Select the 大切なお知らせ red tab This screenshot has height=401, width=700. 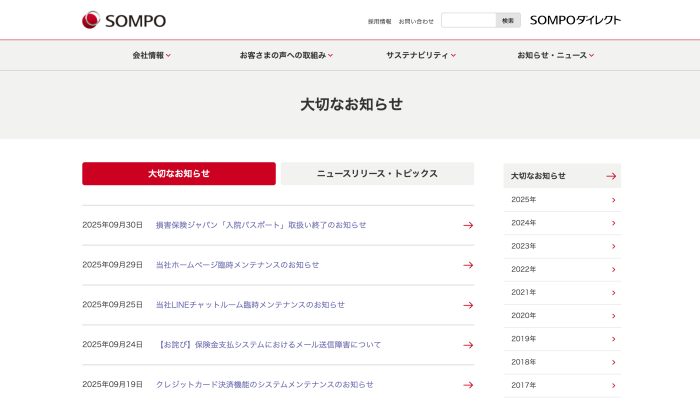179,174
